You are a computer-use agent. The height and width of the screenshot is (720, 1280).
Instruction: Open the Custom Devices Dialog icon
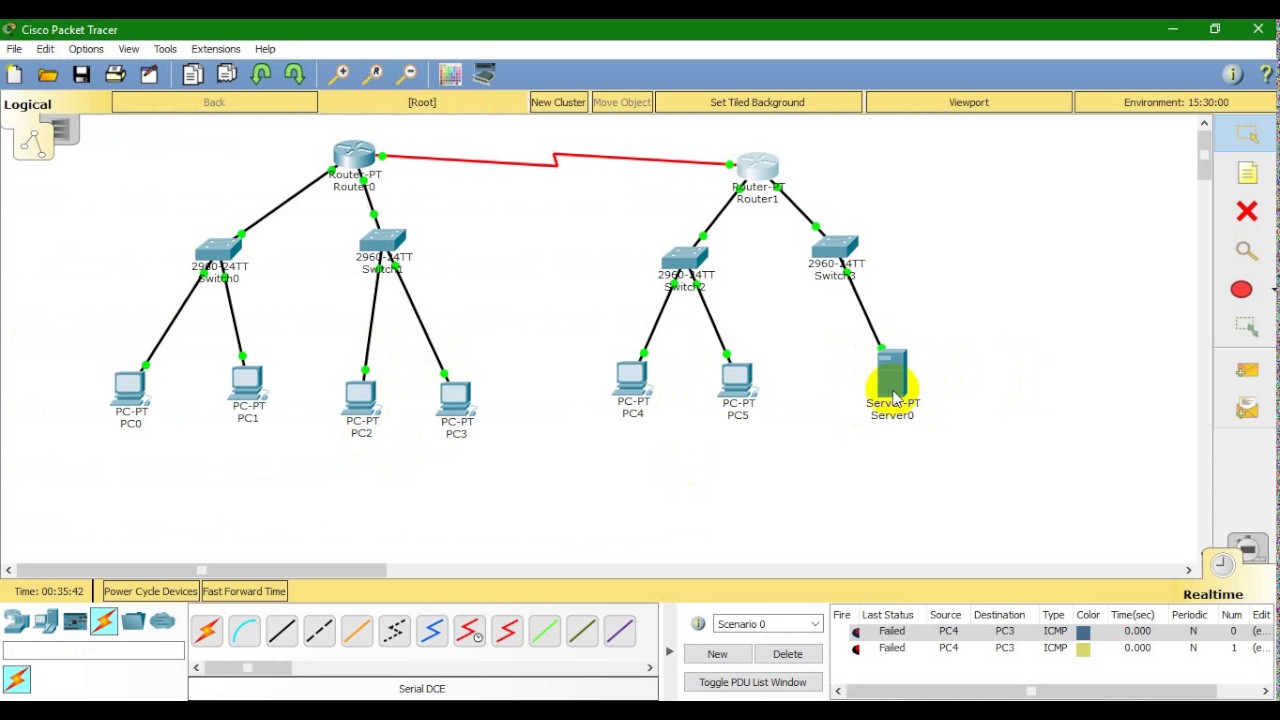[484, 74]
